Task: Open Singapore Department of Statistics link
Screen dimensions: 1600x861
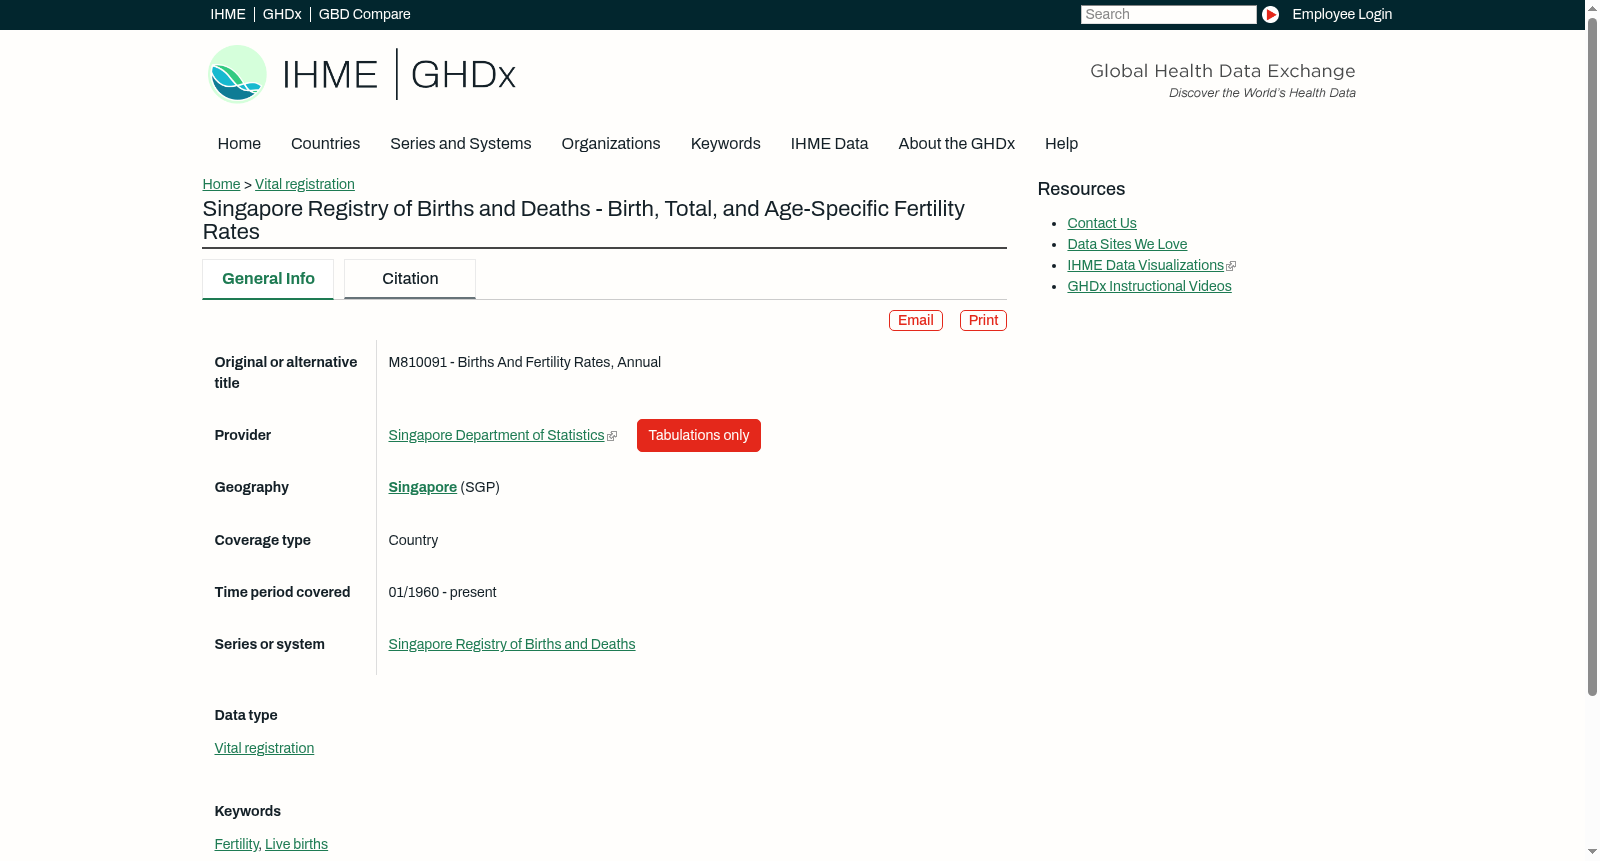Action: pos(497,435)
